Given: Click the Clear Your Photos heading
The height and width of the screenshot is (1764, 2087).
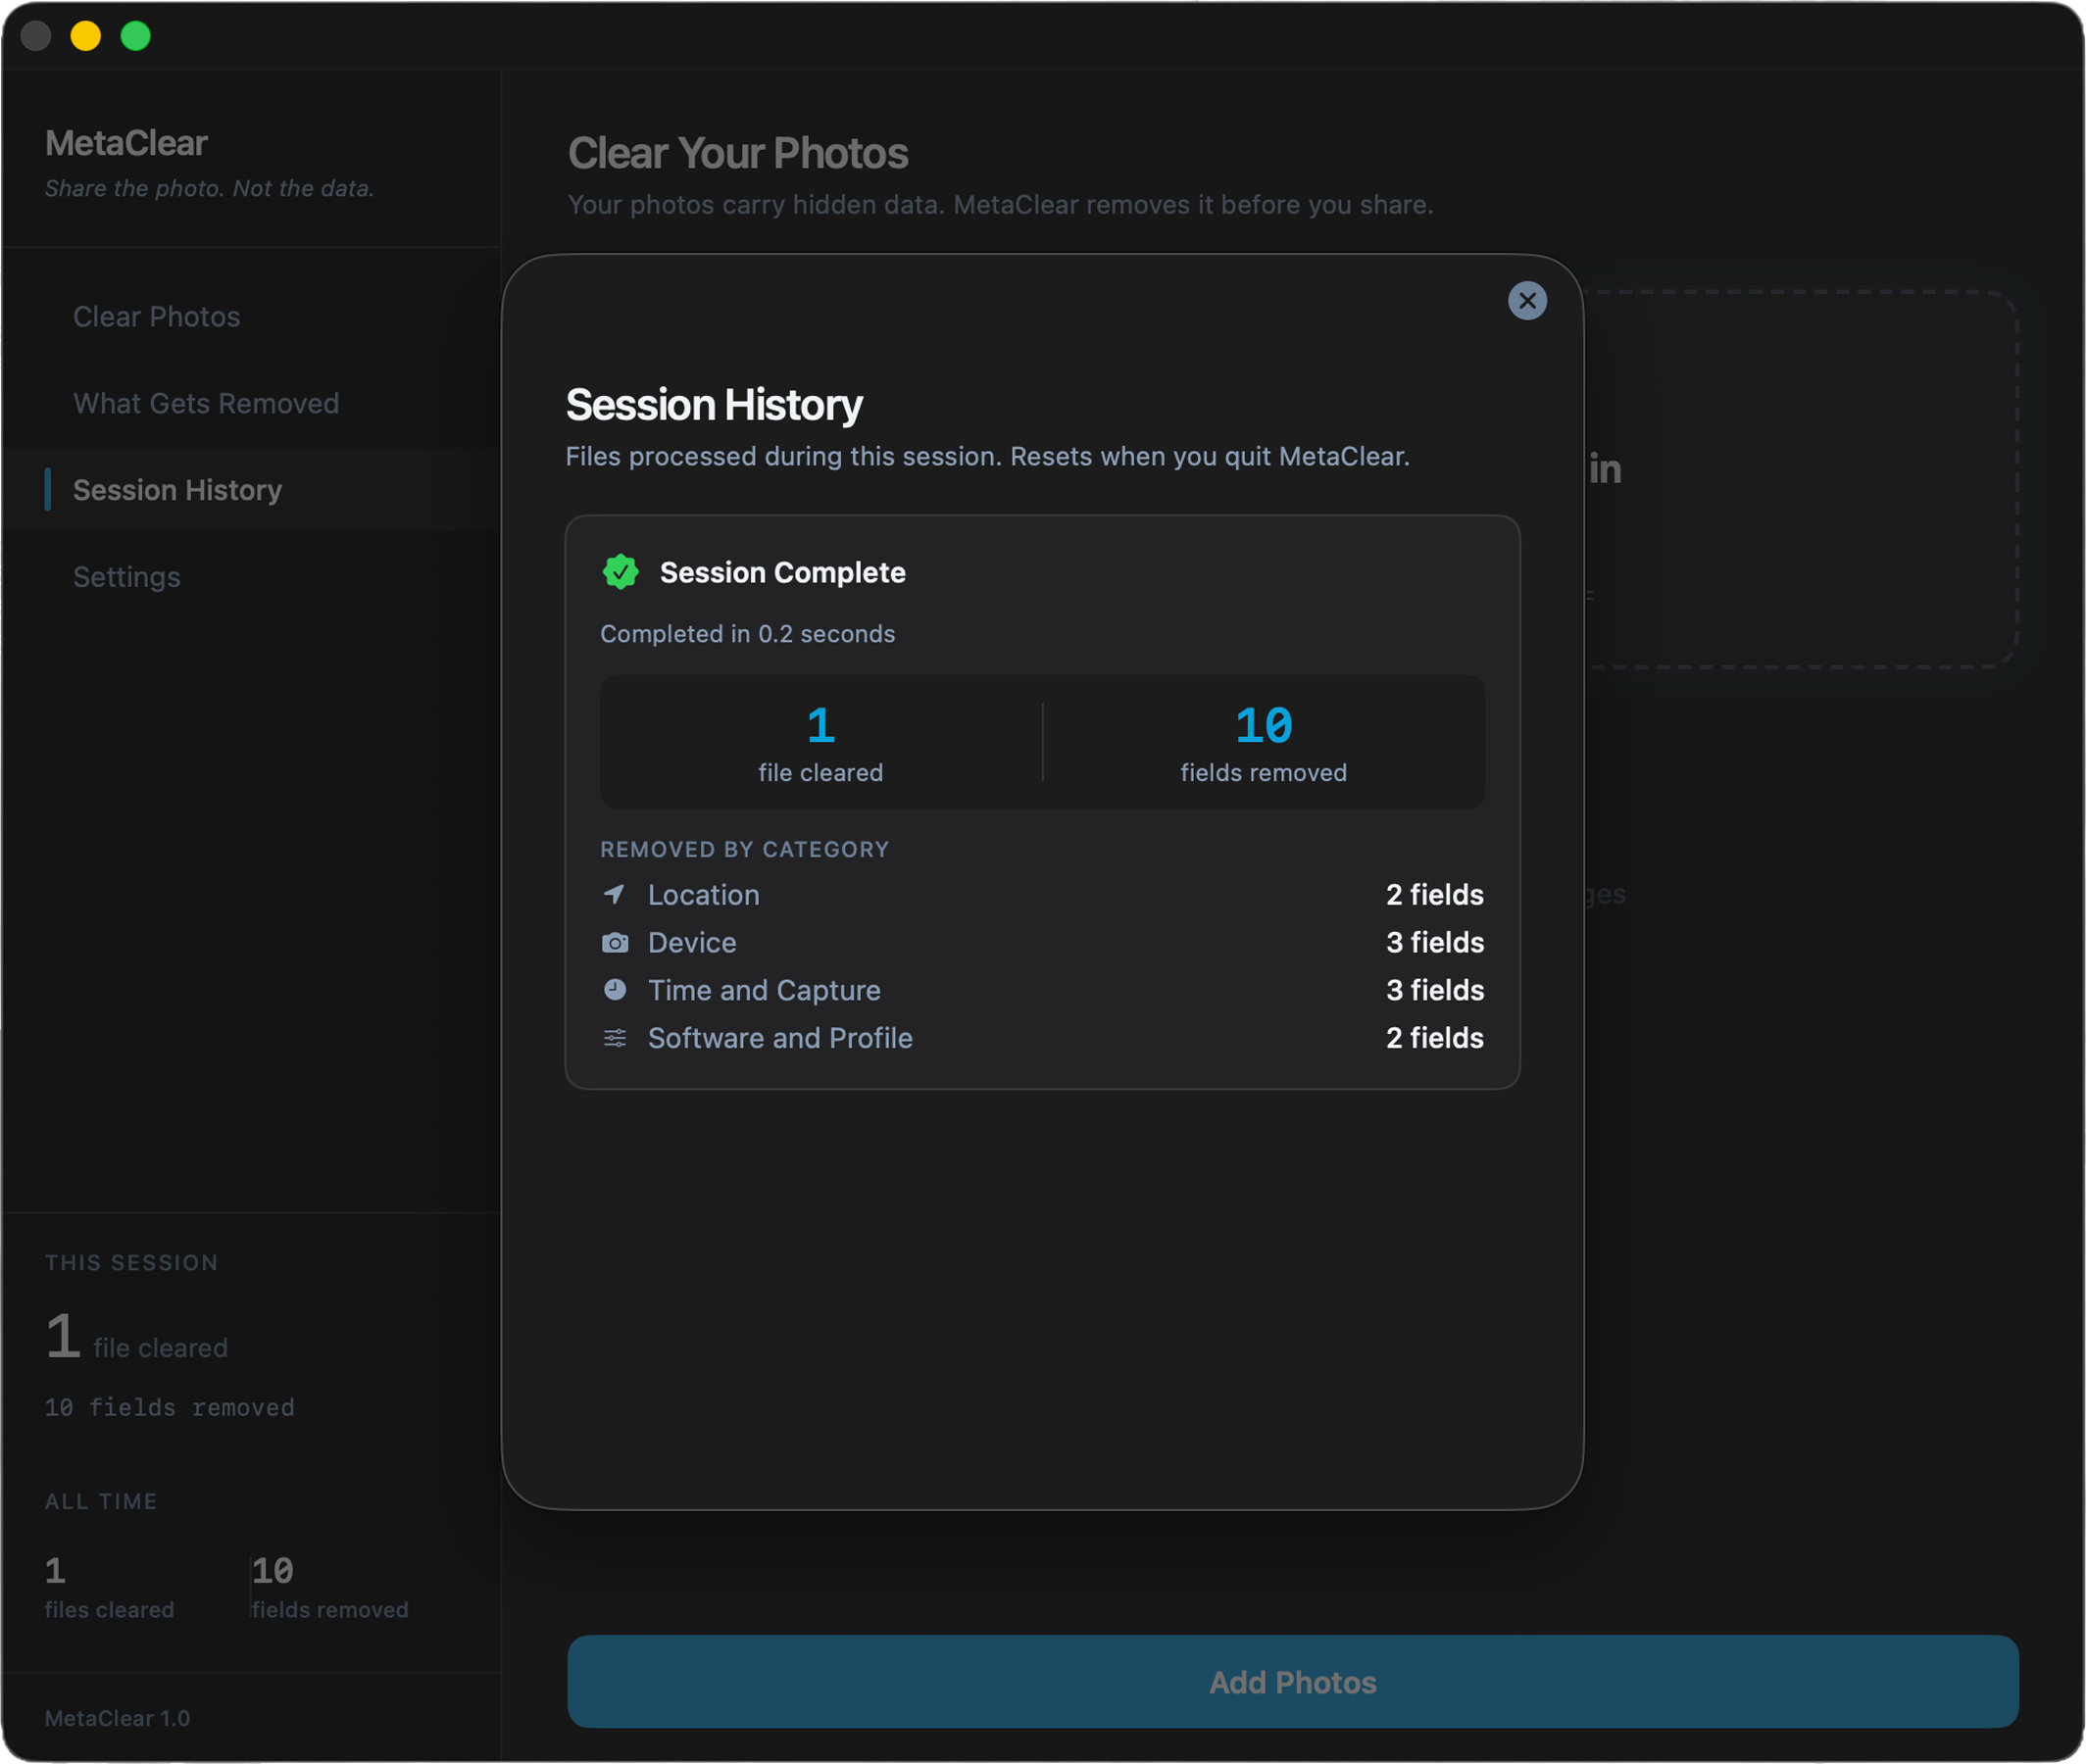Looking at the screenshot, I should (738, 153).
